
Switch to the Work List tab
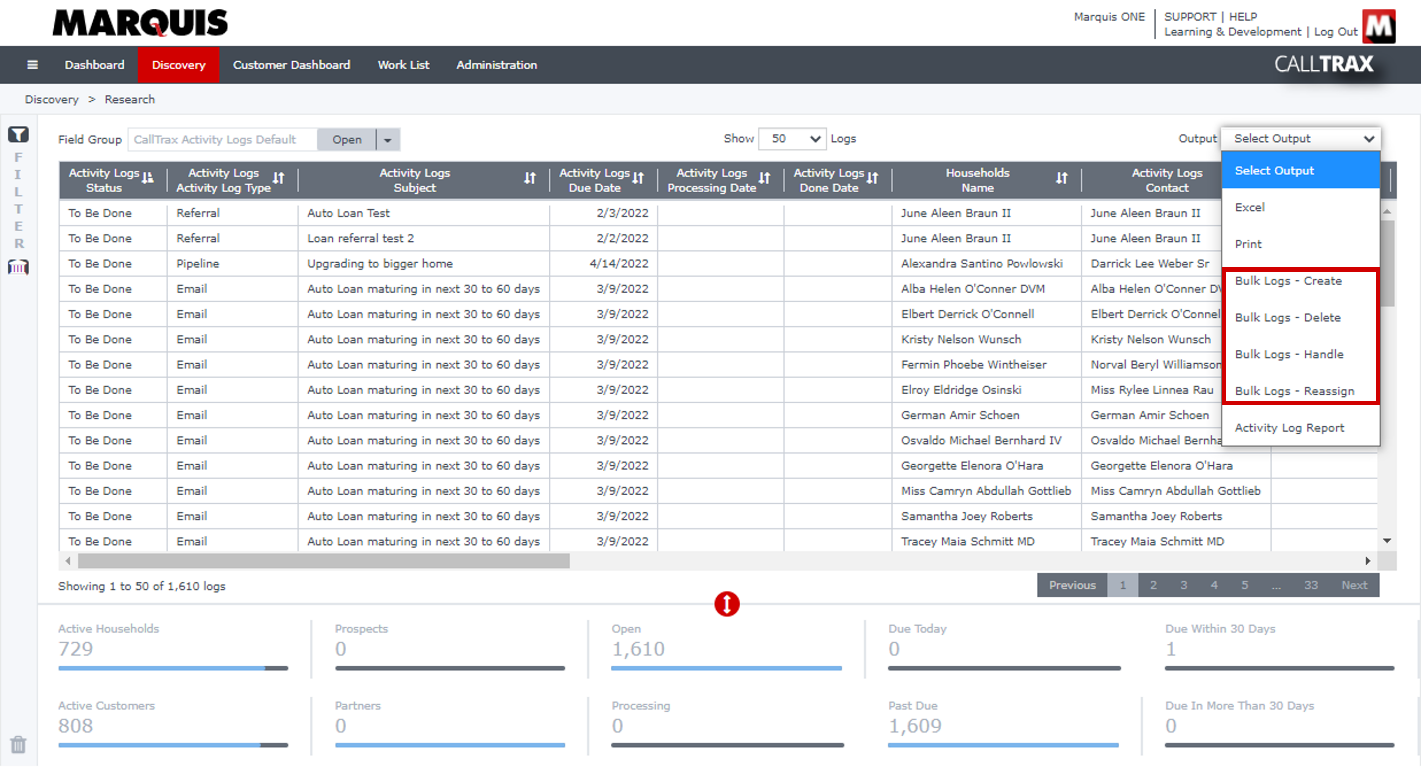click(x=403, y=64)
